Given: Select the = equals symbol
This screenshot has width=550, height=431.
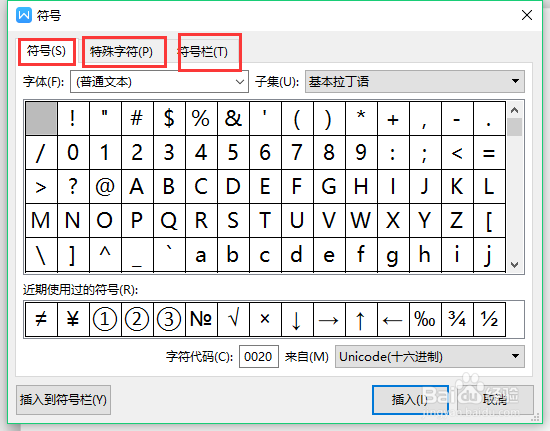Looking at the screenshot, I should [x=489, y=153].
